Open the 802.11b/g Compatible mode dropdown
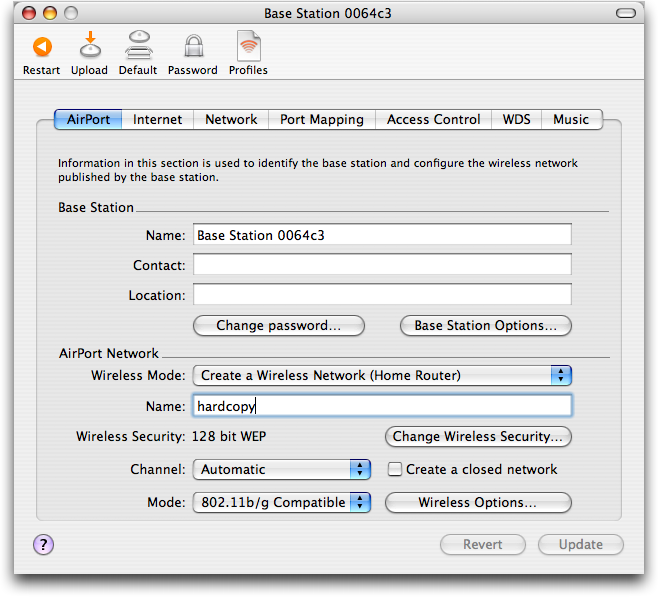The image size is (658, 597). [281, 502]
